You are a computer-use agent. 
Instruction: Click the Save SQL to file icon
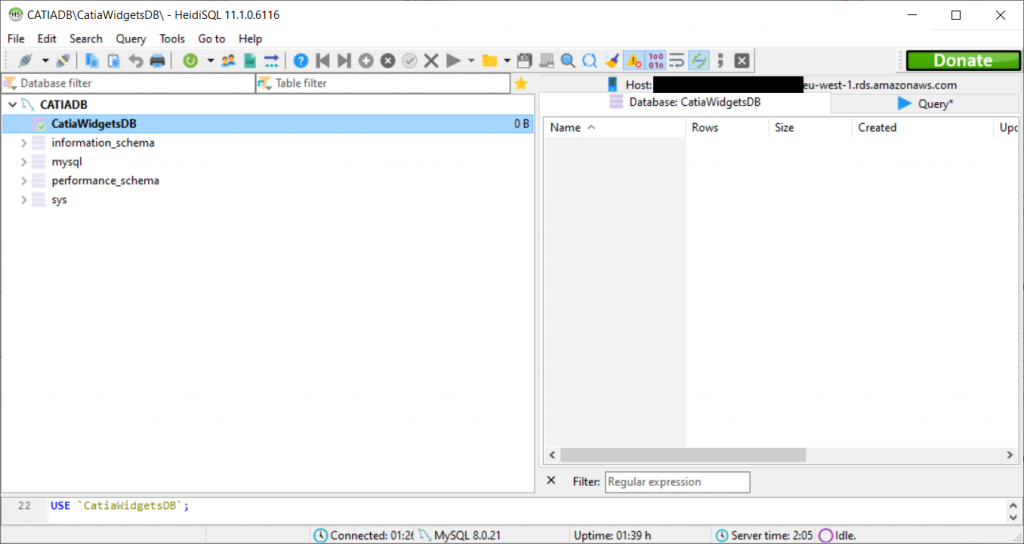tap(524, 61)
